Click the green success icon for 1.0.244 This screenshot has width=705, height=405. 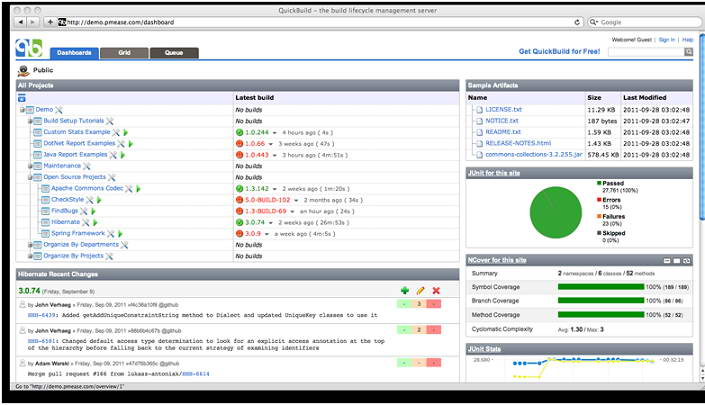tap(239, 132)
